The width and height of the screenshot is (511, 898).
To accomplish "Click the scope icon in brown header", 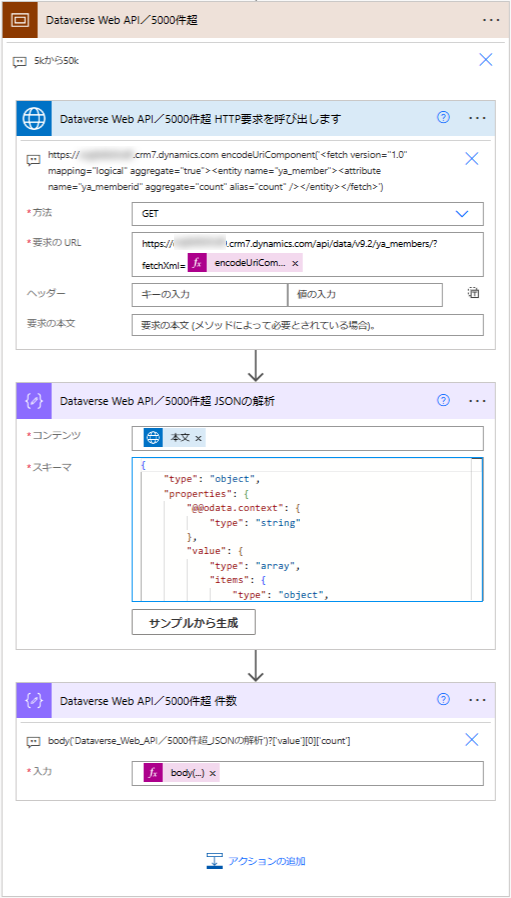I will [18, 19].
